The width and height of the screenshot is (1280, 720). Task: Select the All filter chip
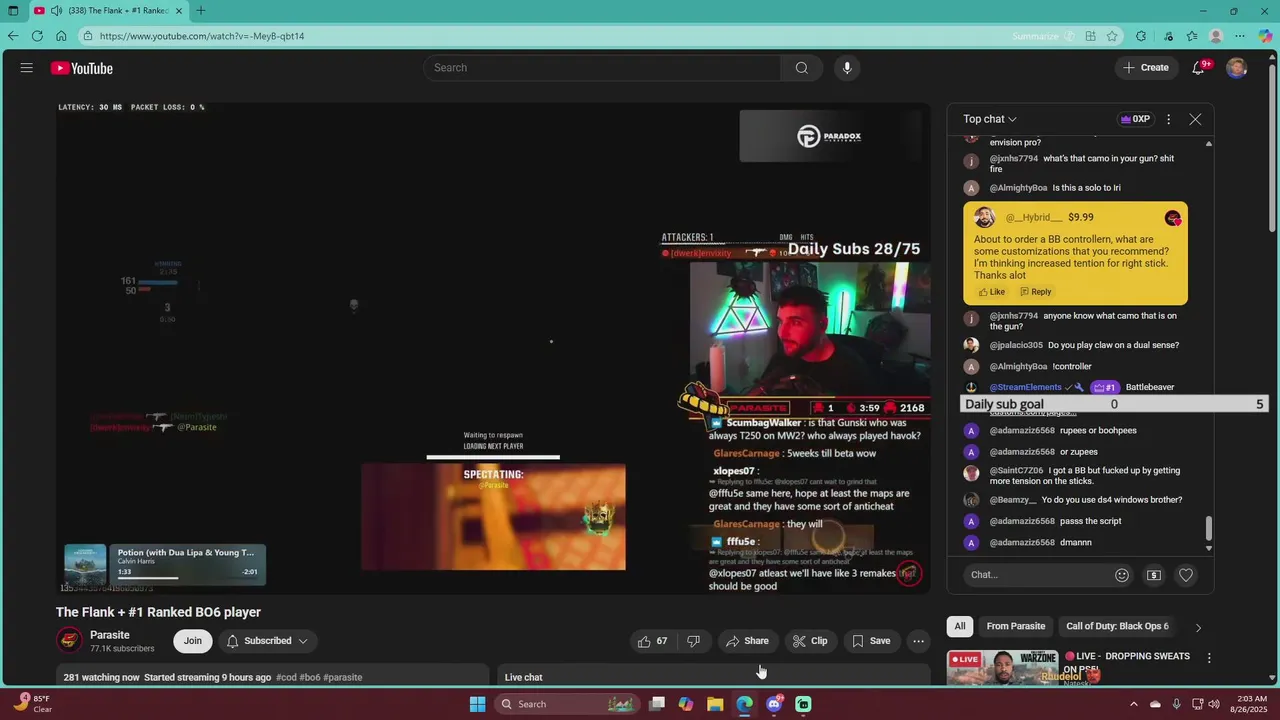[x=960, y=626]
